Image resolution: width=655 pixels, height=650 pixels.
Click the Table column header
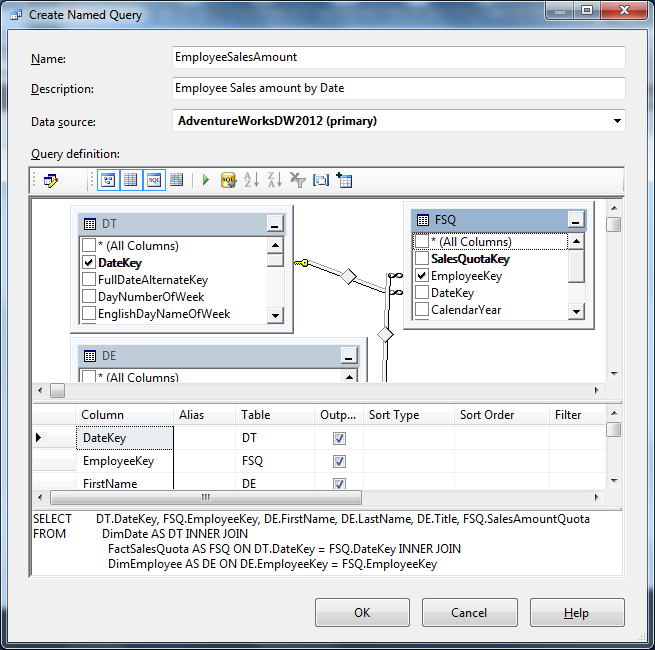[275, 415]
